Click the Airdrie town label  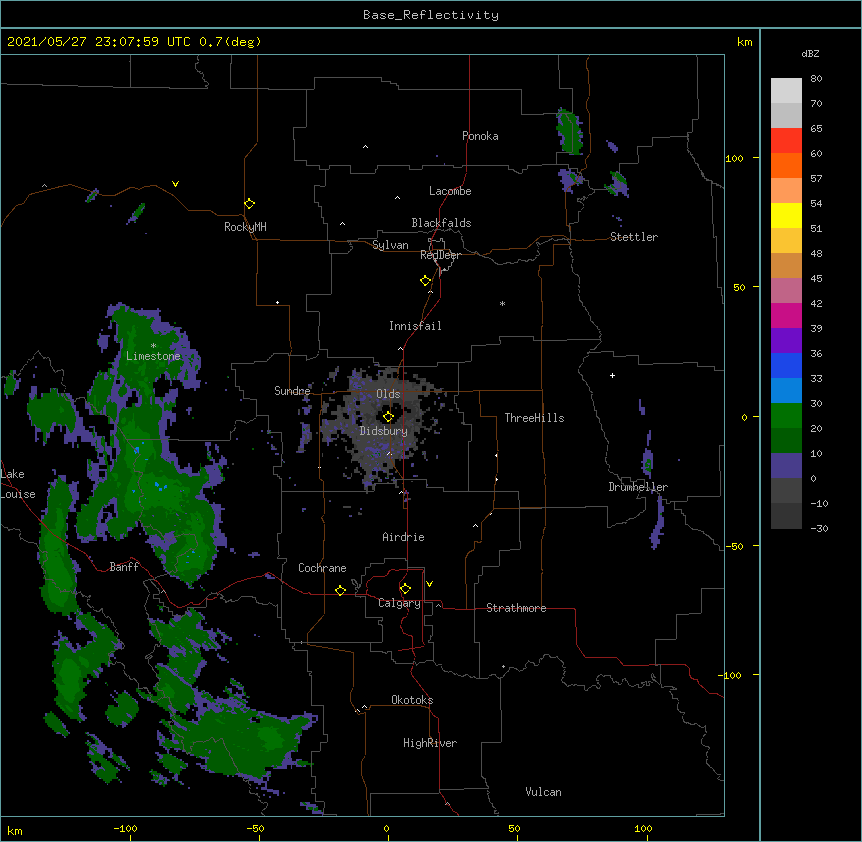[403, 537]
